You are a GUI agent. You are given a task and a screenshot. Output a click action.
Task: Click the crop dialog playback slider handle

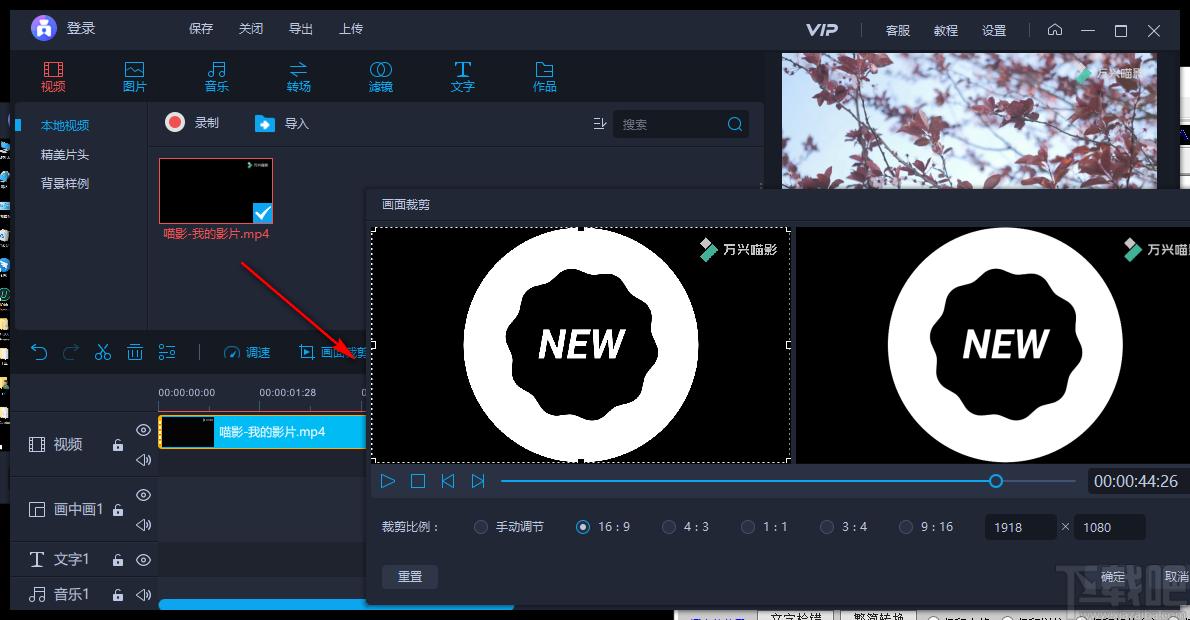point(996,481)
